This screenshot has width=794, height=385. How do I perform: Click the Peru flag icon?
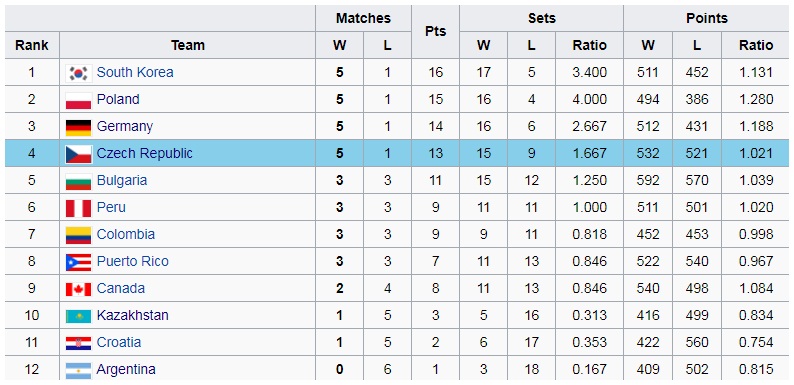coord(78,208)
